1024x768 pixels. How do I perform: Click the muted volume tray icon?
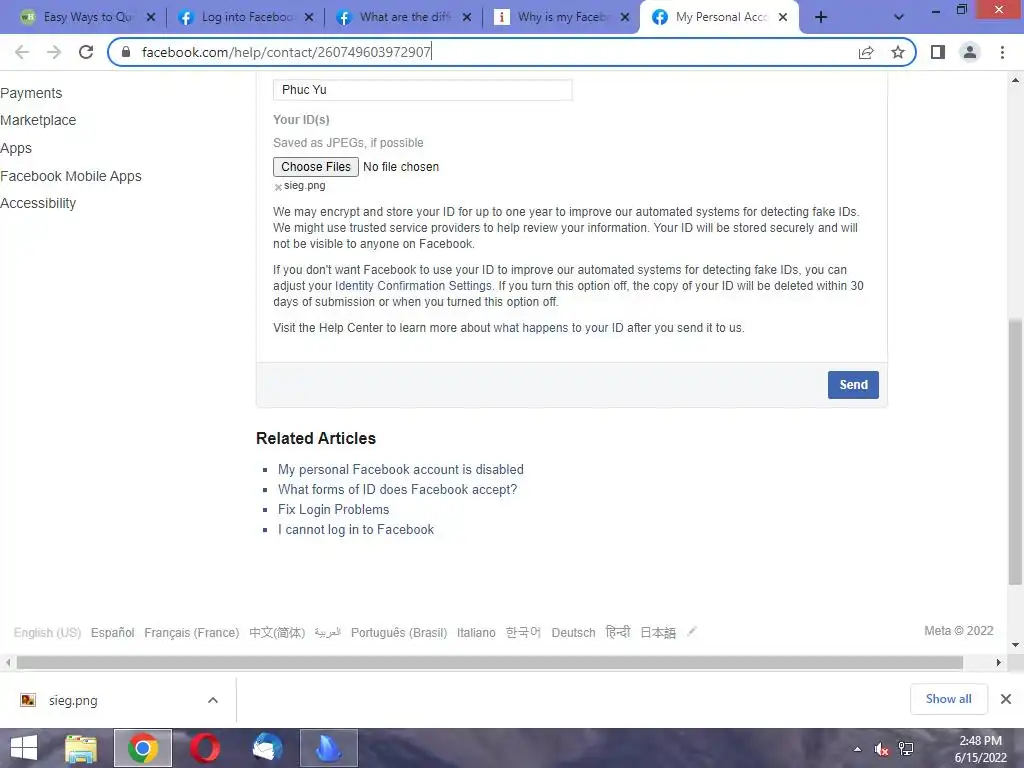(x=881, y=749)
